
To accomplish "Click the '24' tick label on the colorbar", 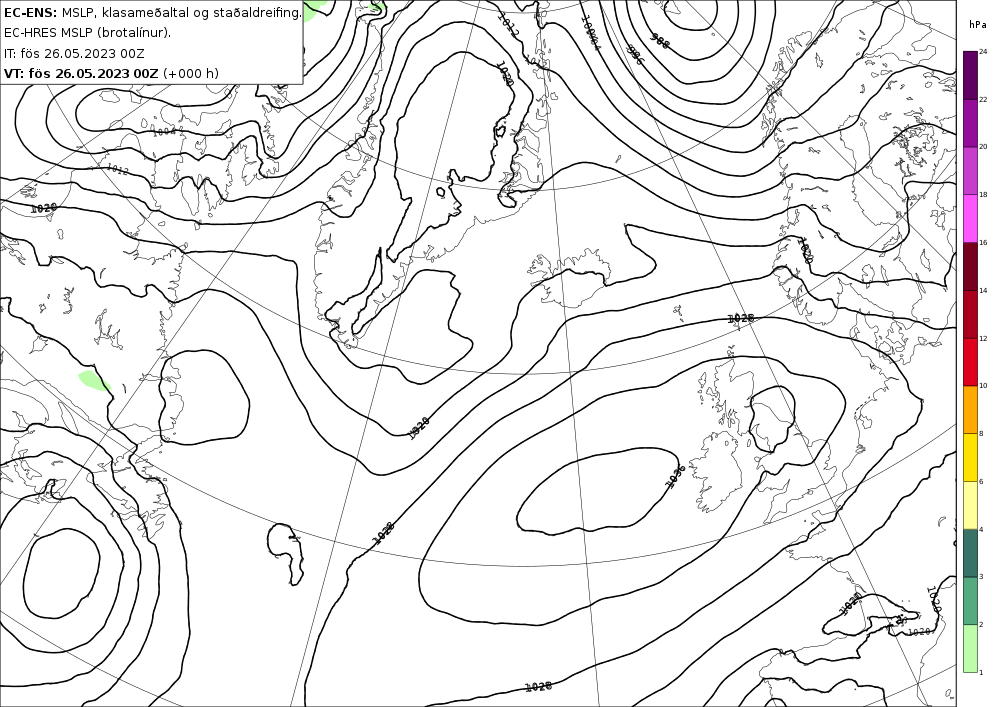I will pyautogui.click(x=983, y=52).
